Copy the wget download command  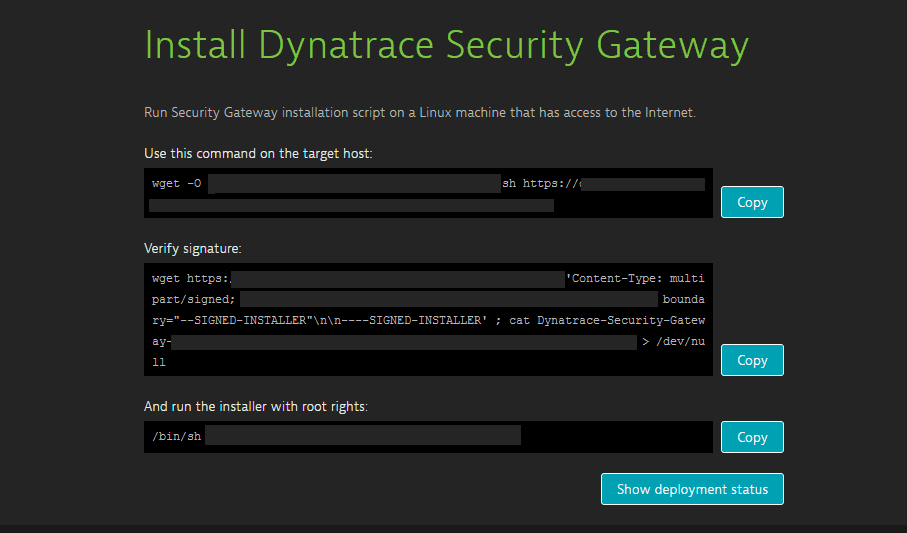tap(752, 202)
